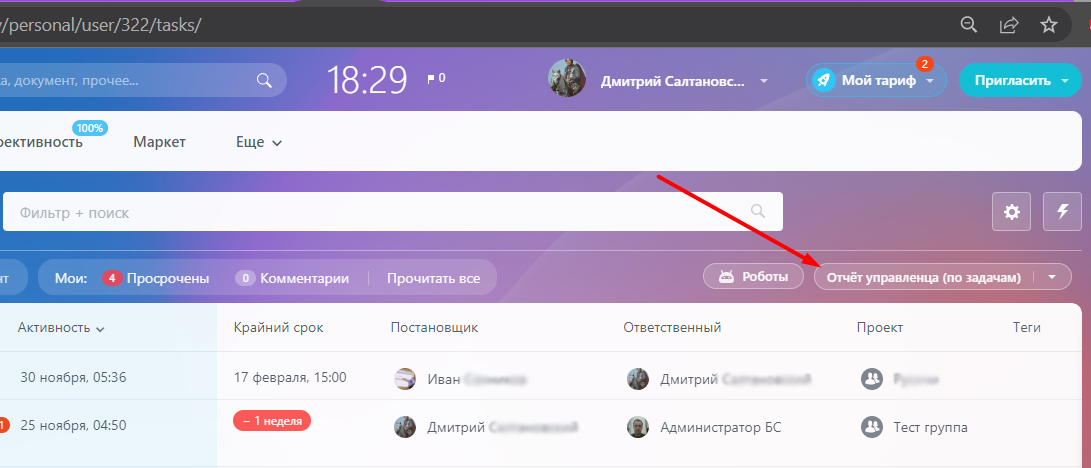Click the search magnifier in top search box
1091x468 pixels.
[264, 80]
